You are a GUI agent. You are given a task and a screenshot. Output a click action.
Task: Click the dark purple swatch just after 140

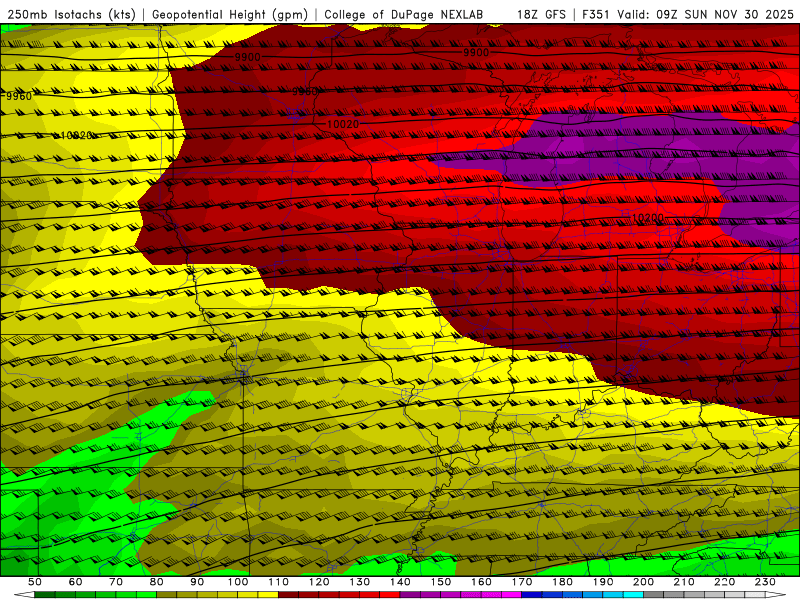(410, 594)
